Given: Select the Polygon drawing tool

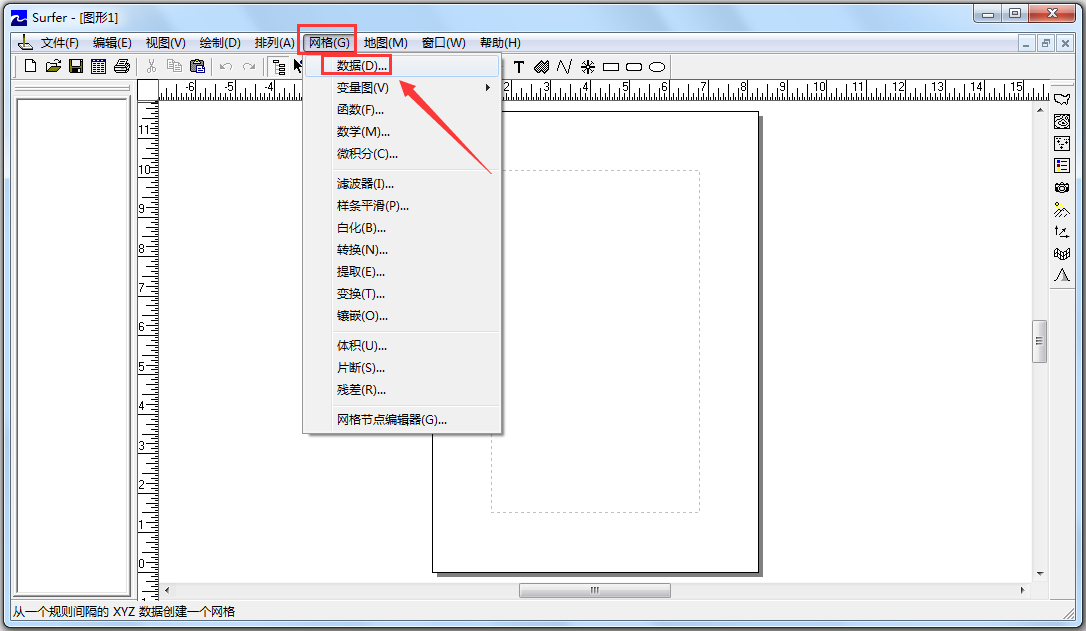Looking at the screenshot, I should coord(542,66).
